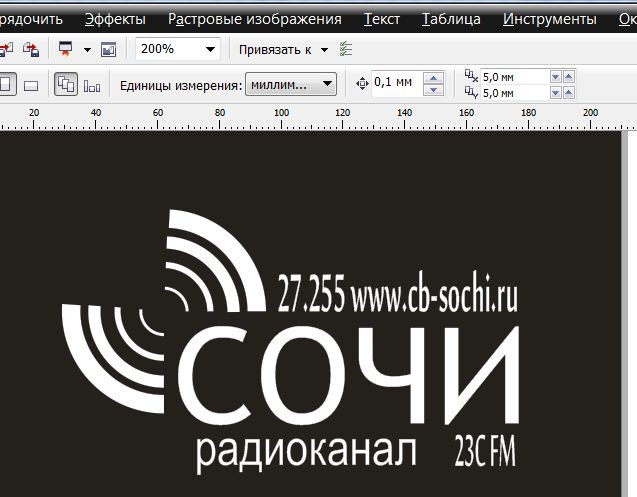Viewport: 637px width, 497px height.
Task: Toggle the All Pages layout button
Action: (x=66, y=85)
